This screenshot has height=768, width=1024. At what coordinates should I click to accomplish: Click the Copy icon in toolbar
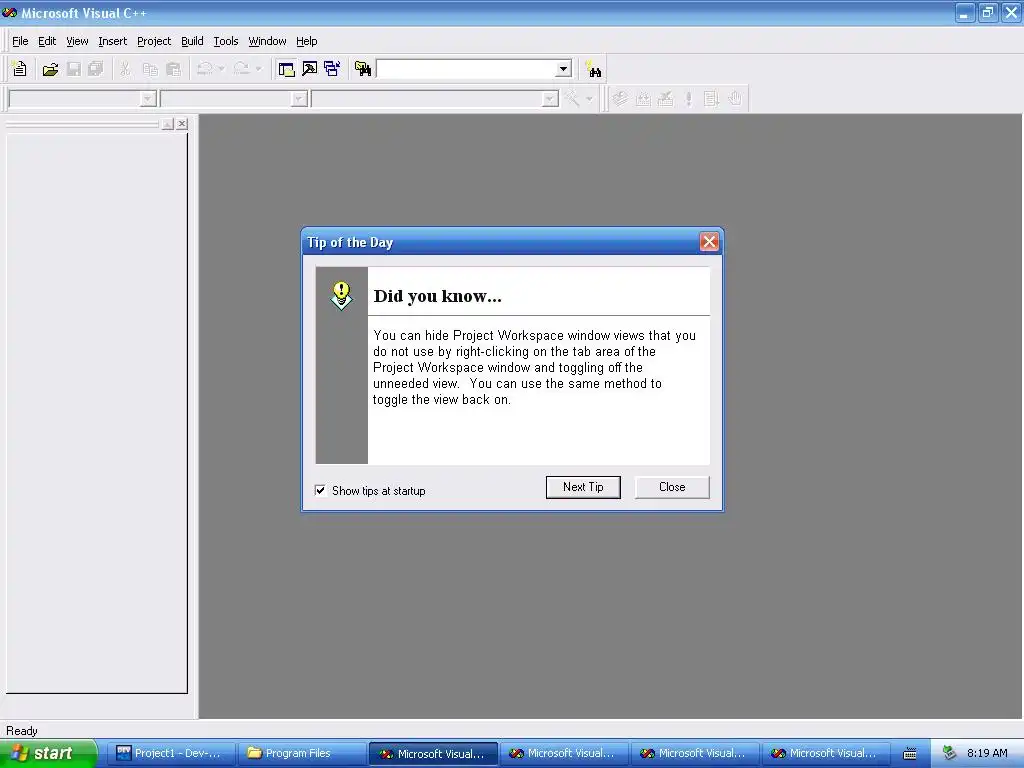[x=150, y=69]
